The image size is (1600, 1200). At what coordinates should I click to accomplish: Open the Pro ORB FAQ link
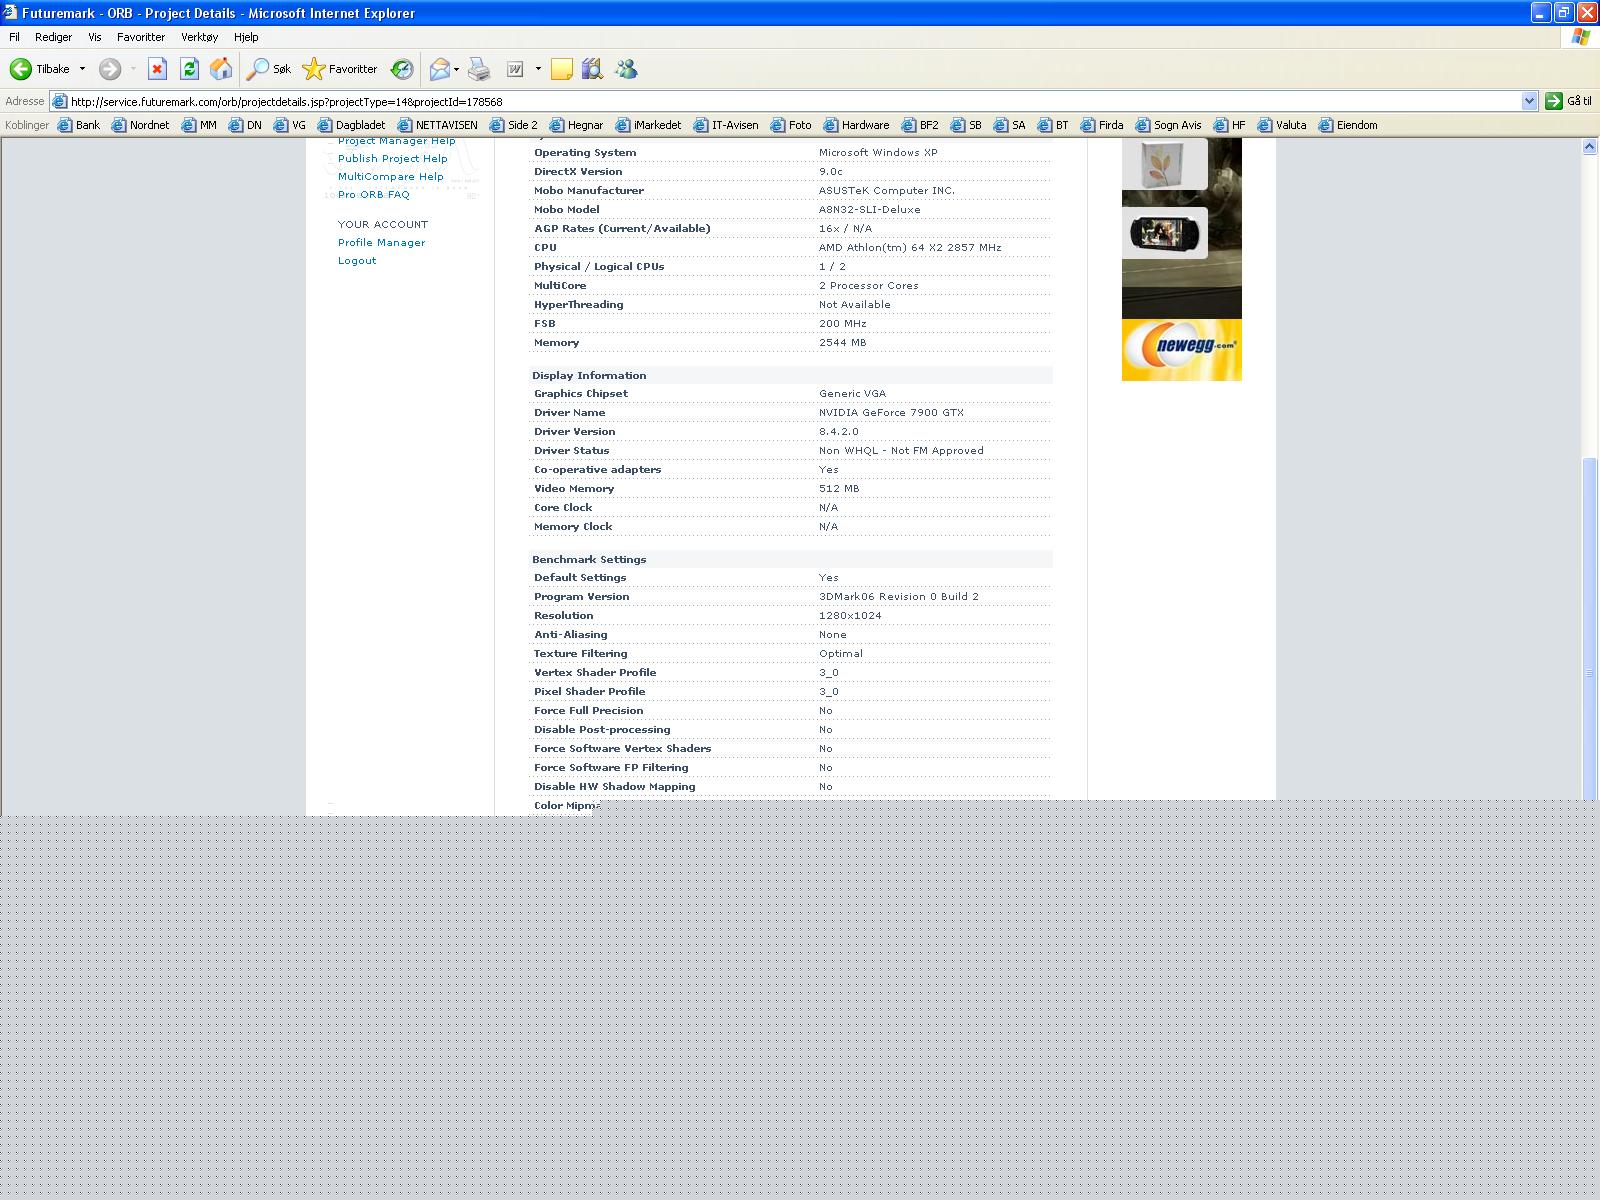click(373, 195)
